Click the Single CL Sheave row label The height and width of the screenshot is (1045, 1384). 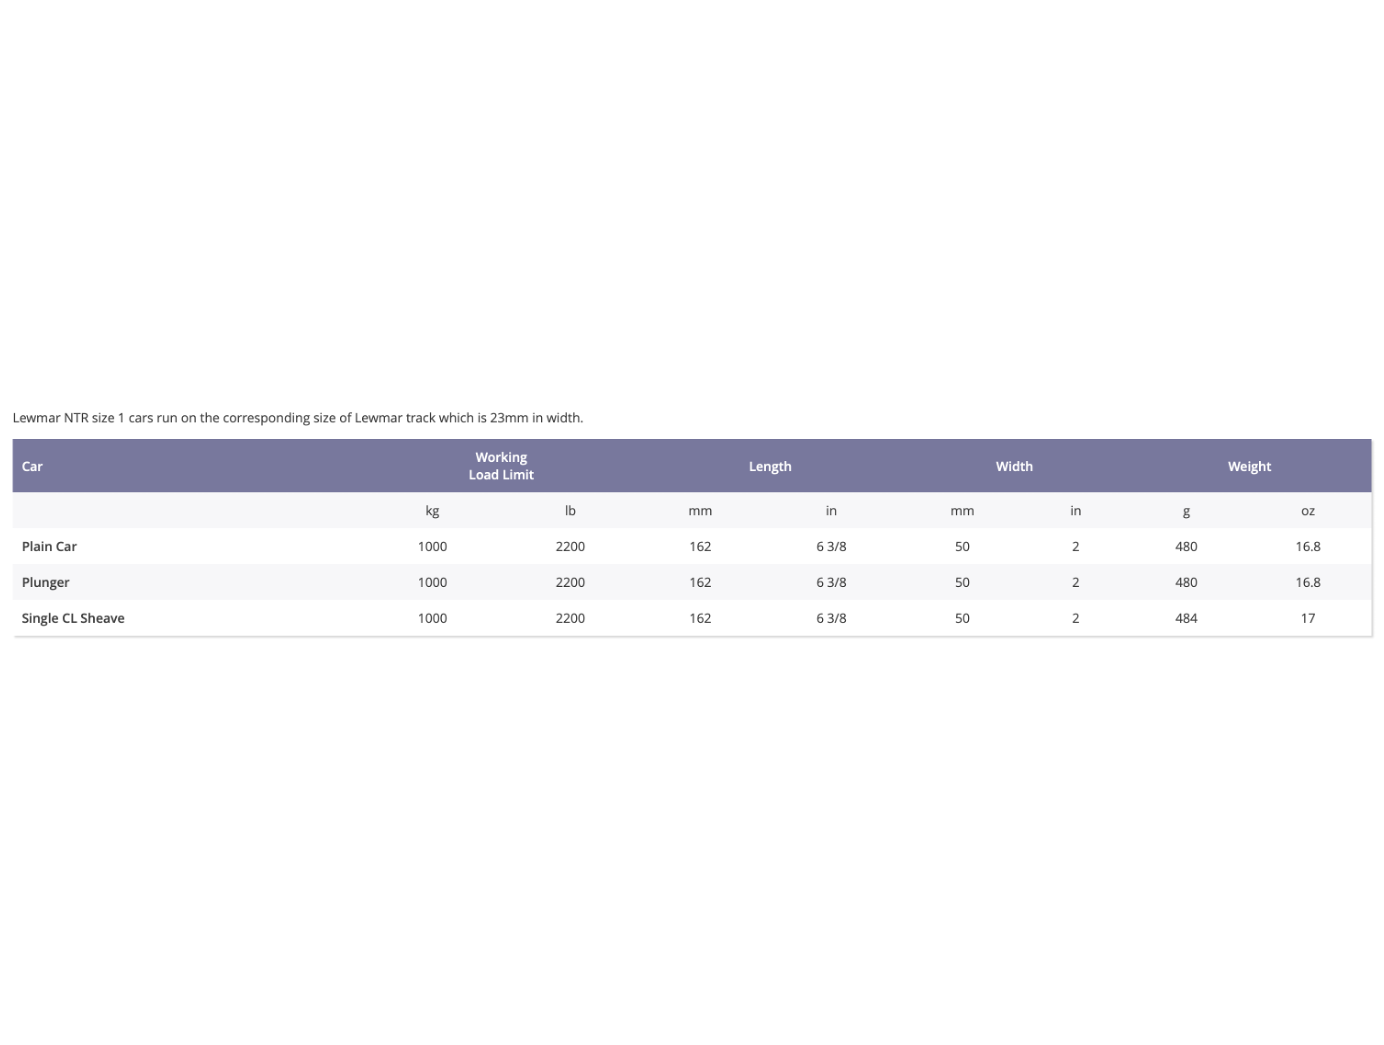coord(73,618)
